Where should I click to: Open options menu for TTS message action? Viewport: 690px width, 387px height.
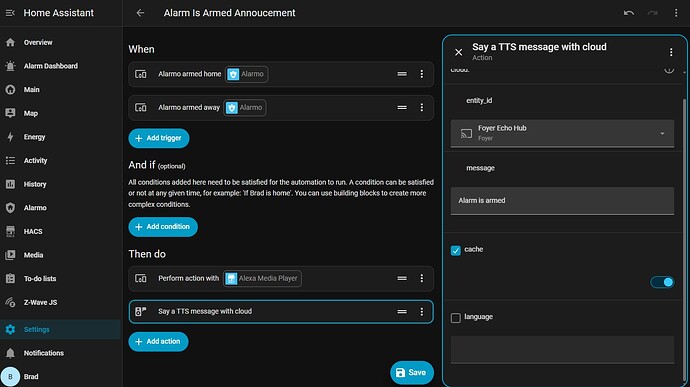coord(422,312)
